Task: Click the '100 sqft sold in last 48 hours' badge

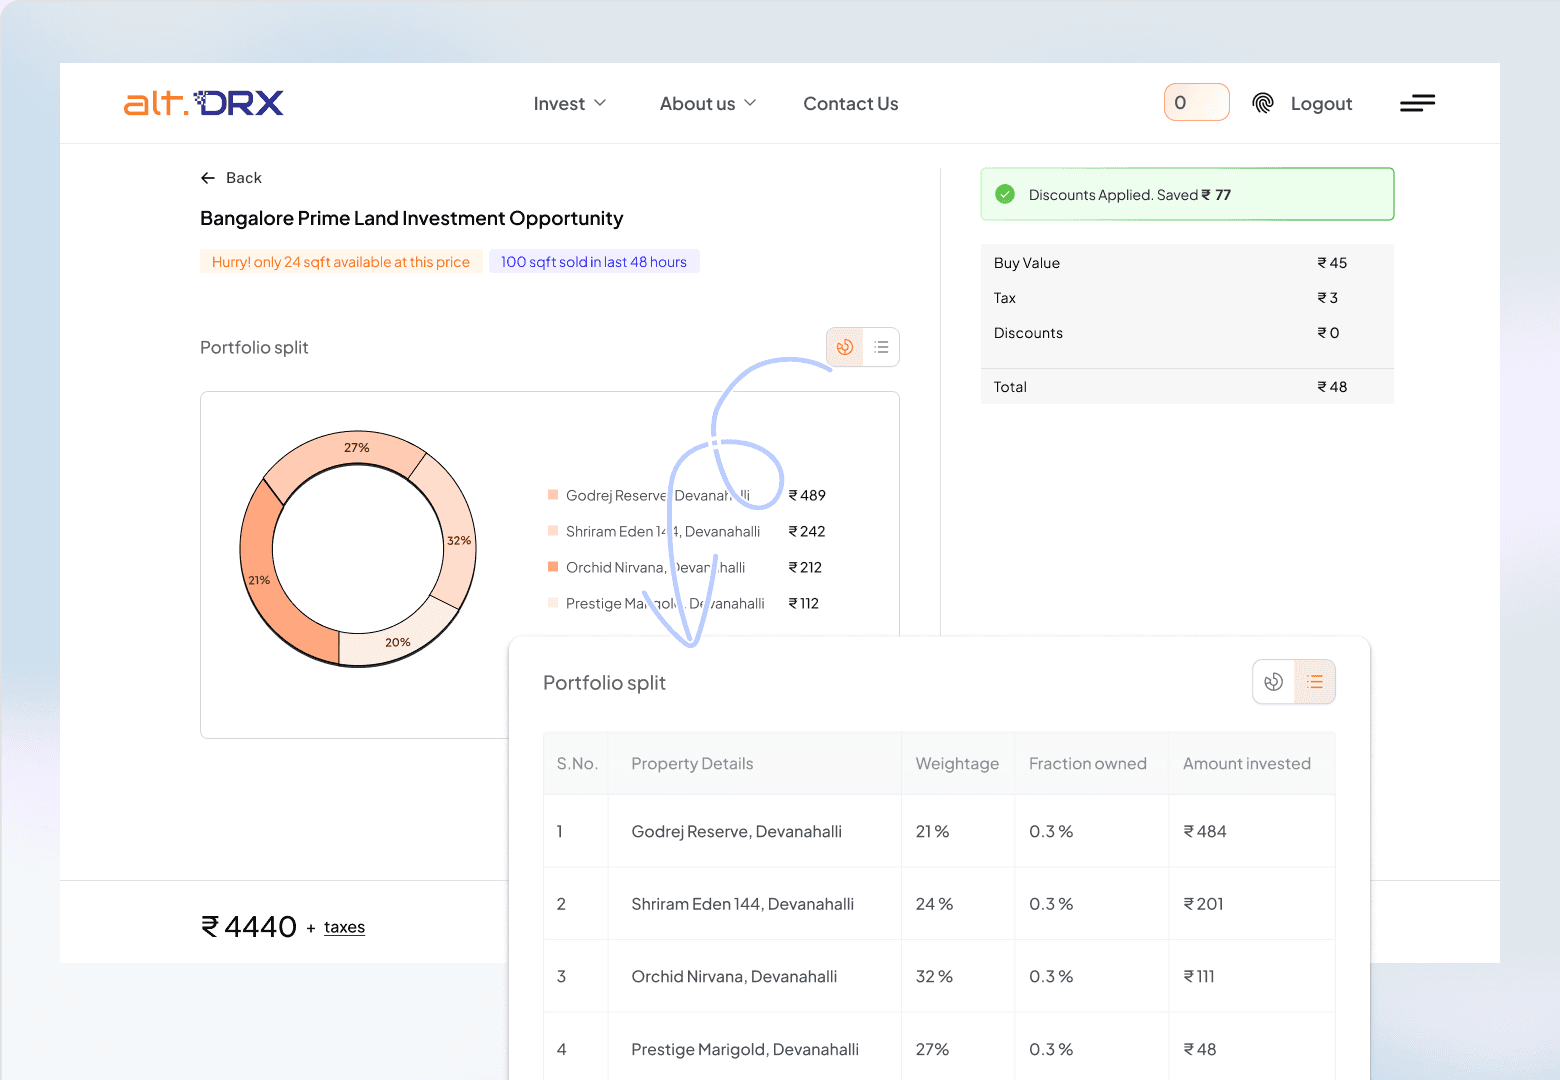Action: coord(594,262)
